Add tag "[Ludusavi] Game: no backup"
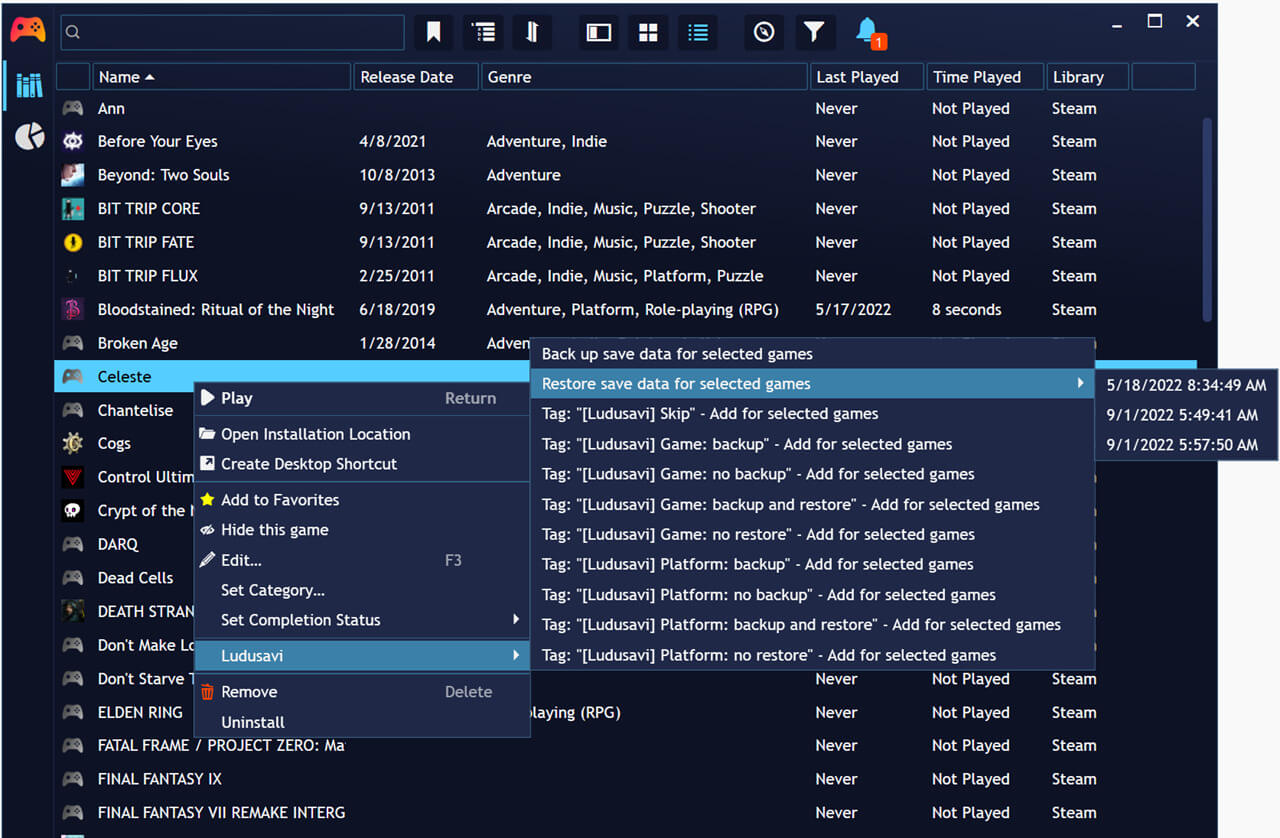The image size is (1280, 838). [812, 474]
